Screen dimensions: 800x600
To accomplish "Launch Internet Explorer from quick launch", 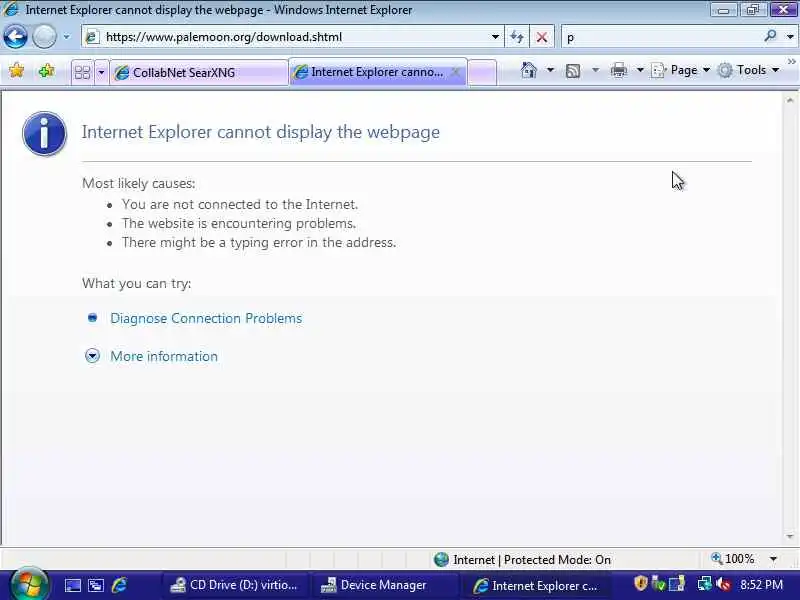I will pos(119,585).
